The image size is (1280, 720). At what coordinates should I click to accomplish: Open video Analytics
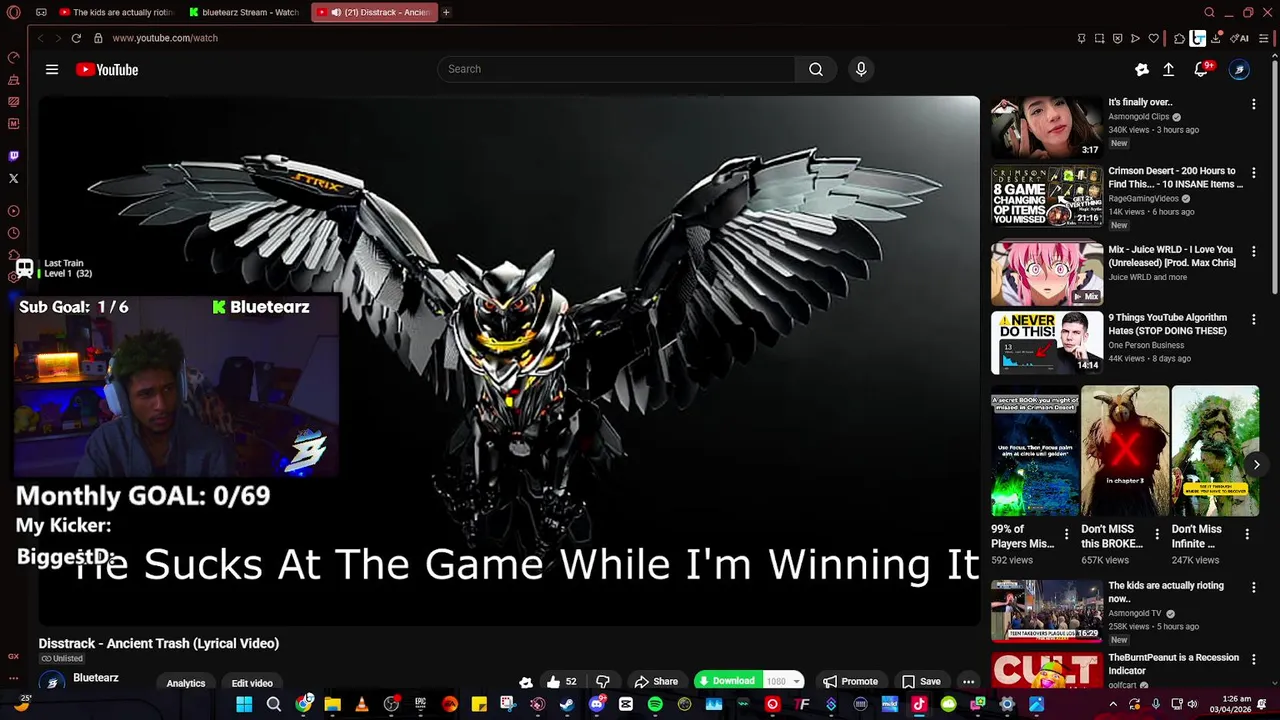coord(186,683)
